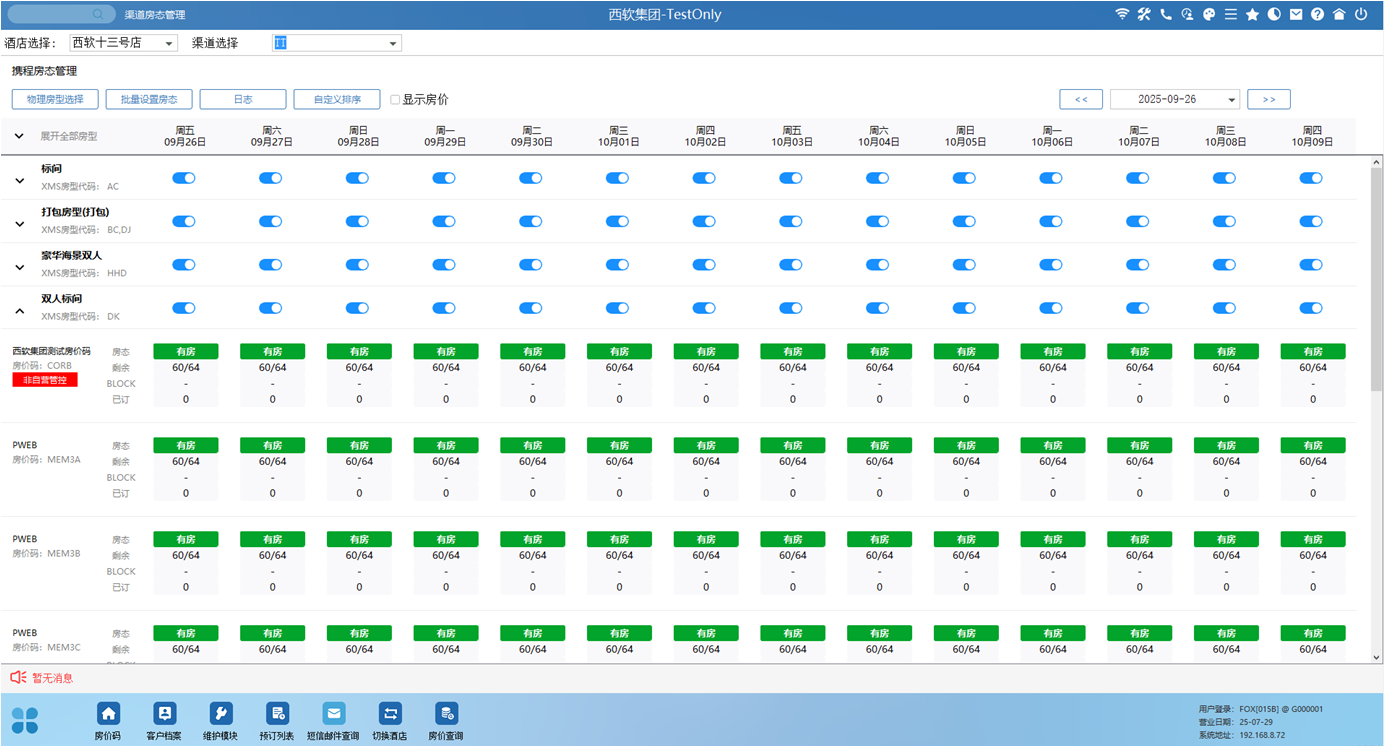Go to next dates with >> button
Screen dimensions: 1384x746
(1268, 100)
